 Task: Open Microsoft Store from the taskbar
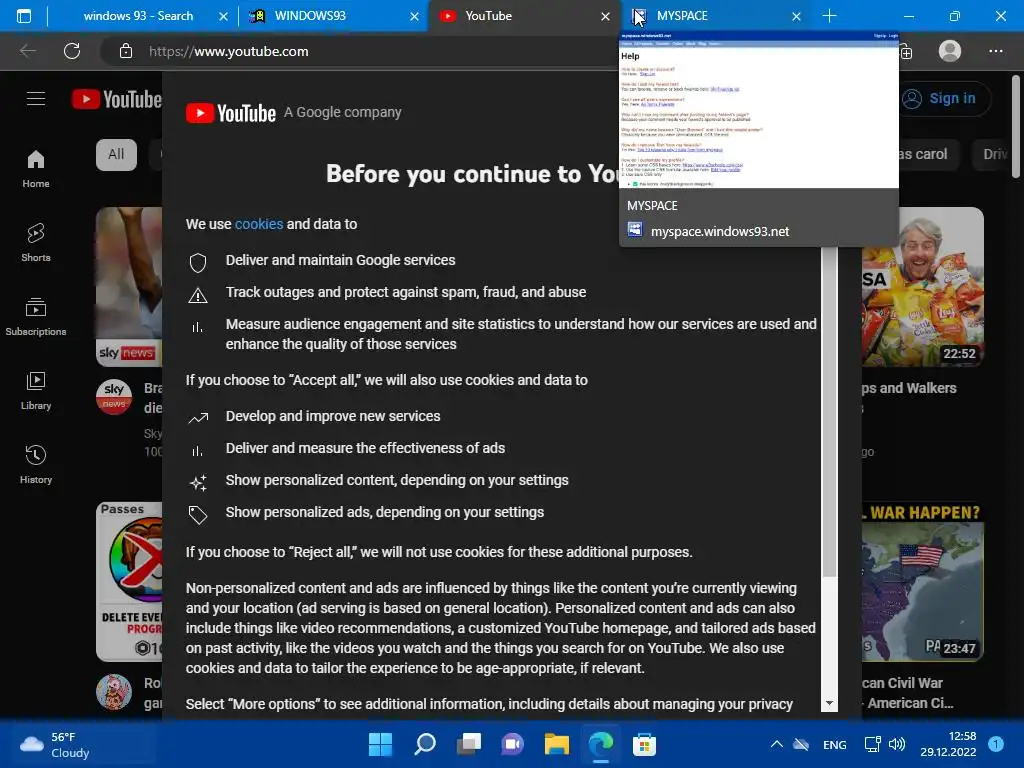point(644,744)
